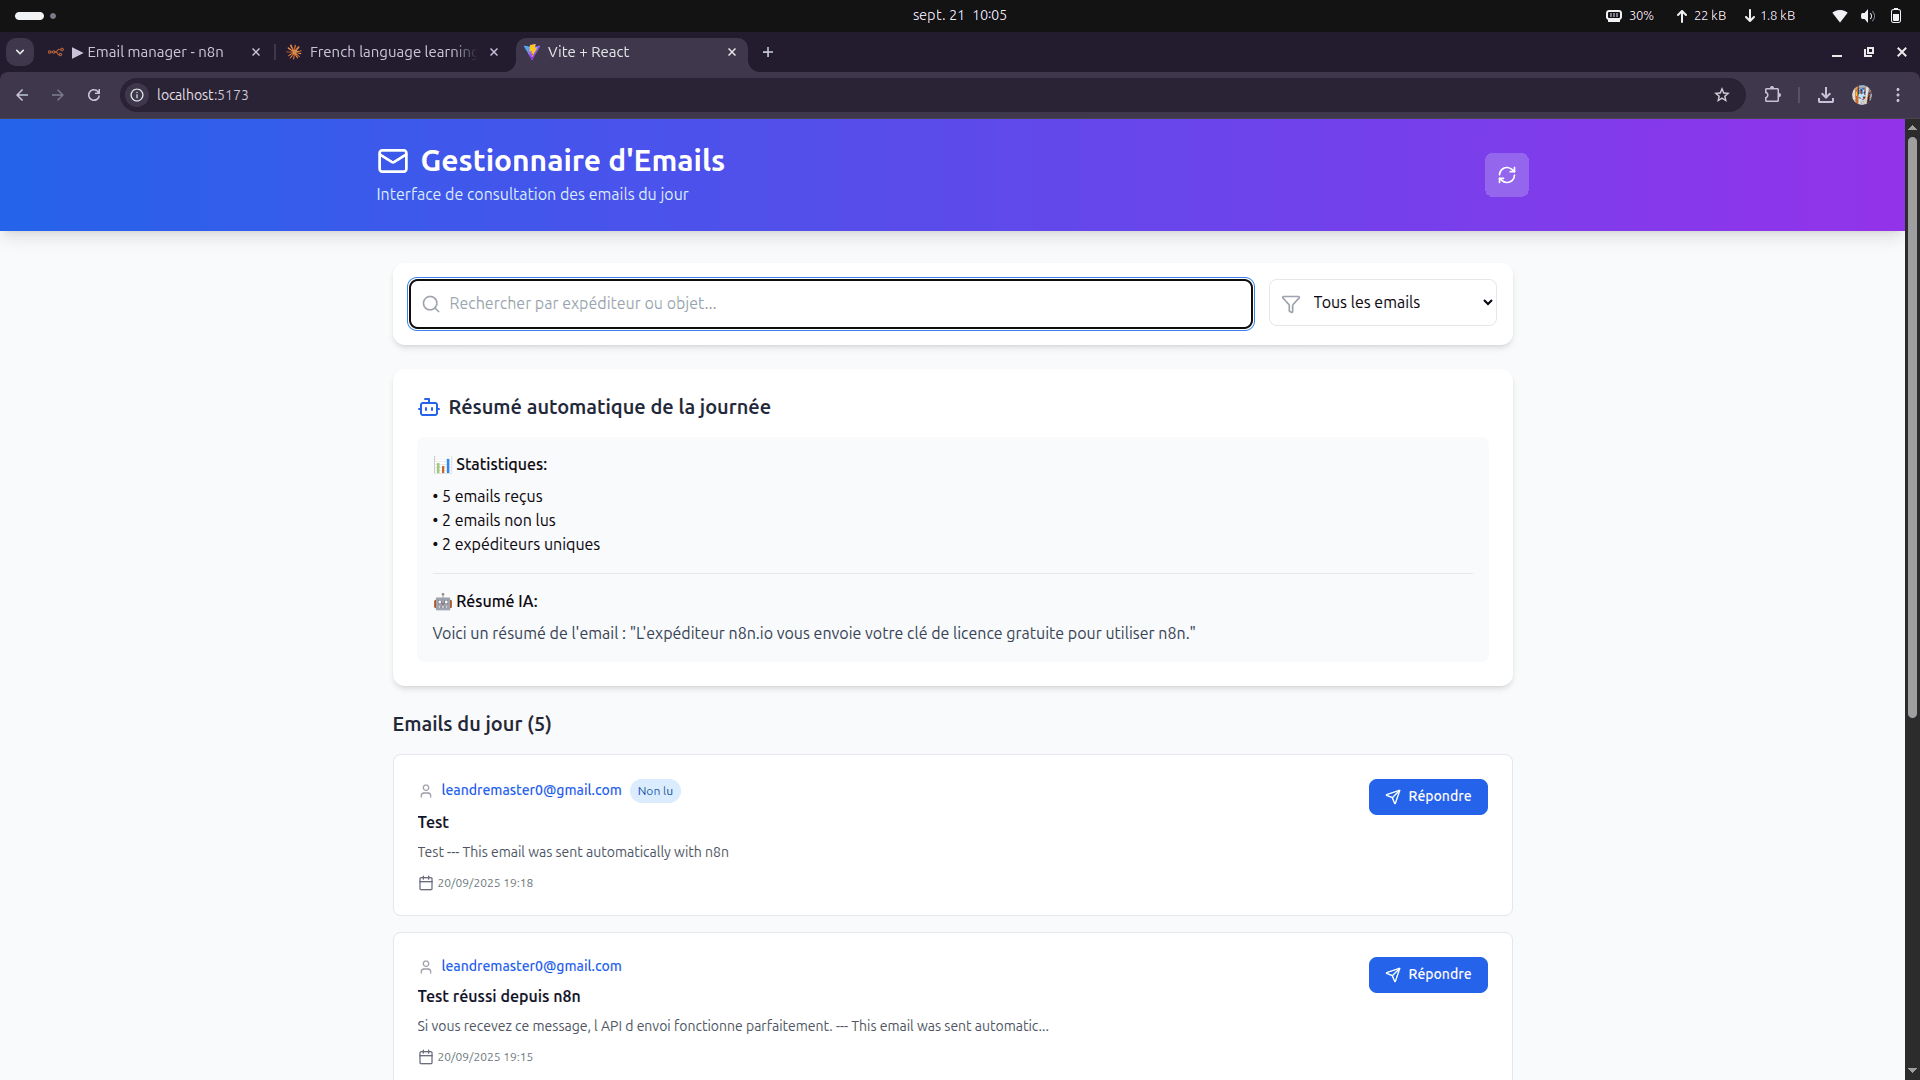The height and width of the screenshot is (1080, 1920).
Task: Click inside the Rechercher par expéditeur search field
Action: pos(829,303)
